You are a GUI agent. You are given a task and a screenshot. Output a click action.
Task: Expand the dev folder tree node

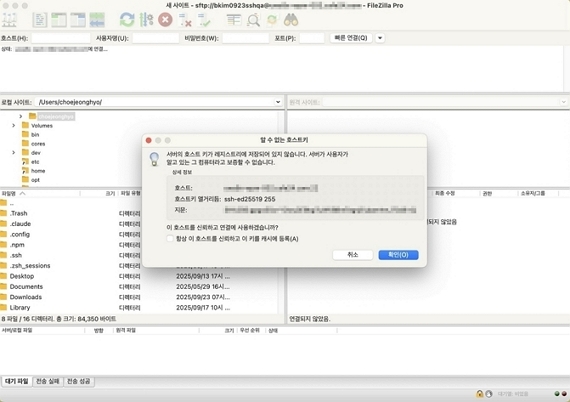(13, 153)
